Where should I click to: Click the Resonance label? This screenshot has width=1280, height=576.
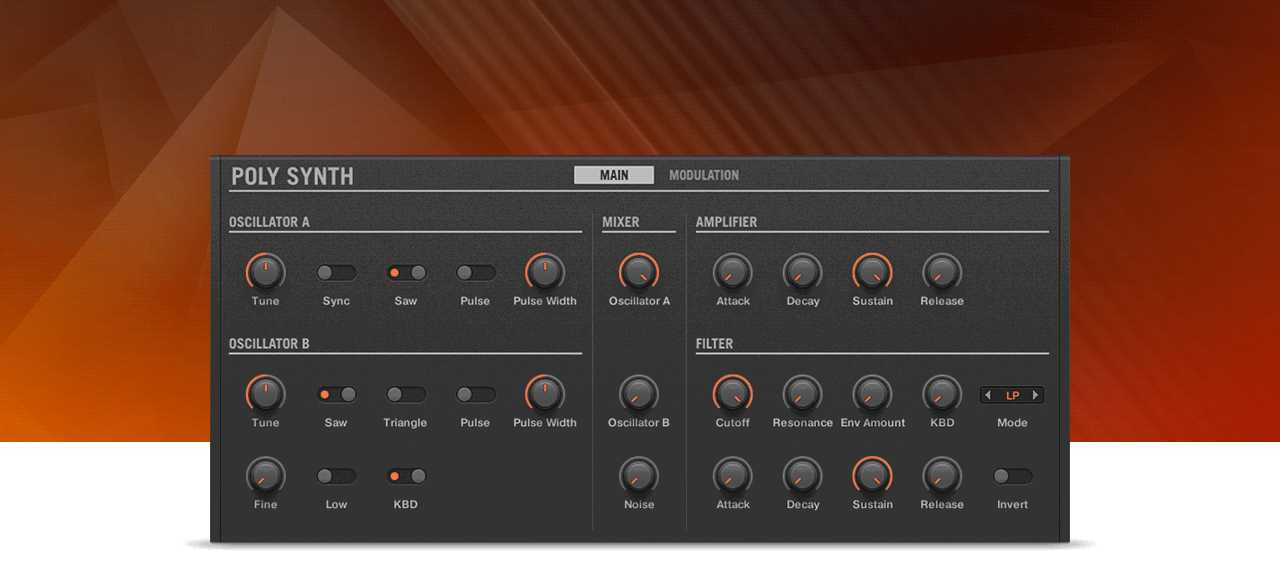click(x=803, y=423)
